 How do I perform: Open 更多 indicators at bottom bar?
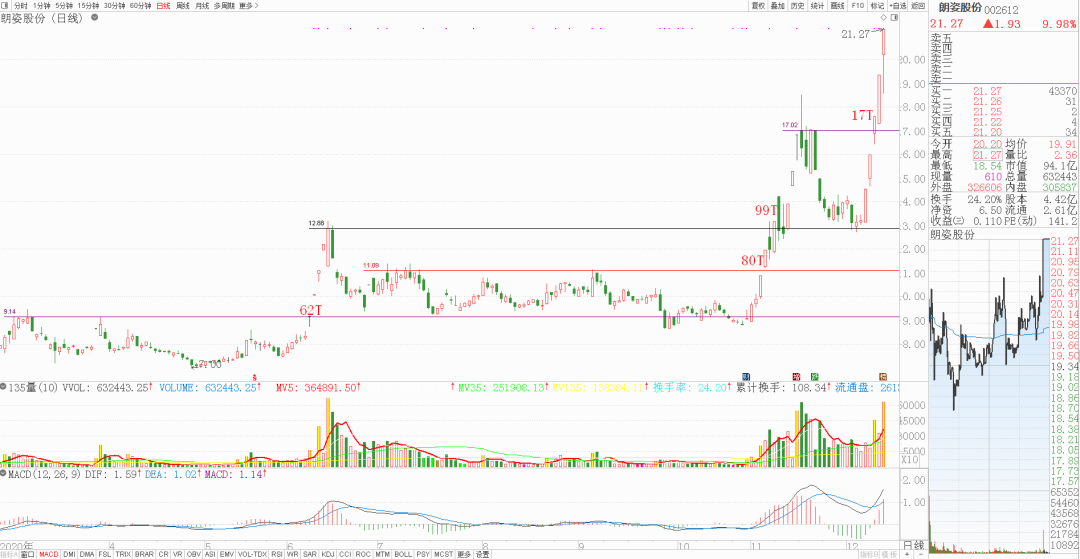coord(464,554)
